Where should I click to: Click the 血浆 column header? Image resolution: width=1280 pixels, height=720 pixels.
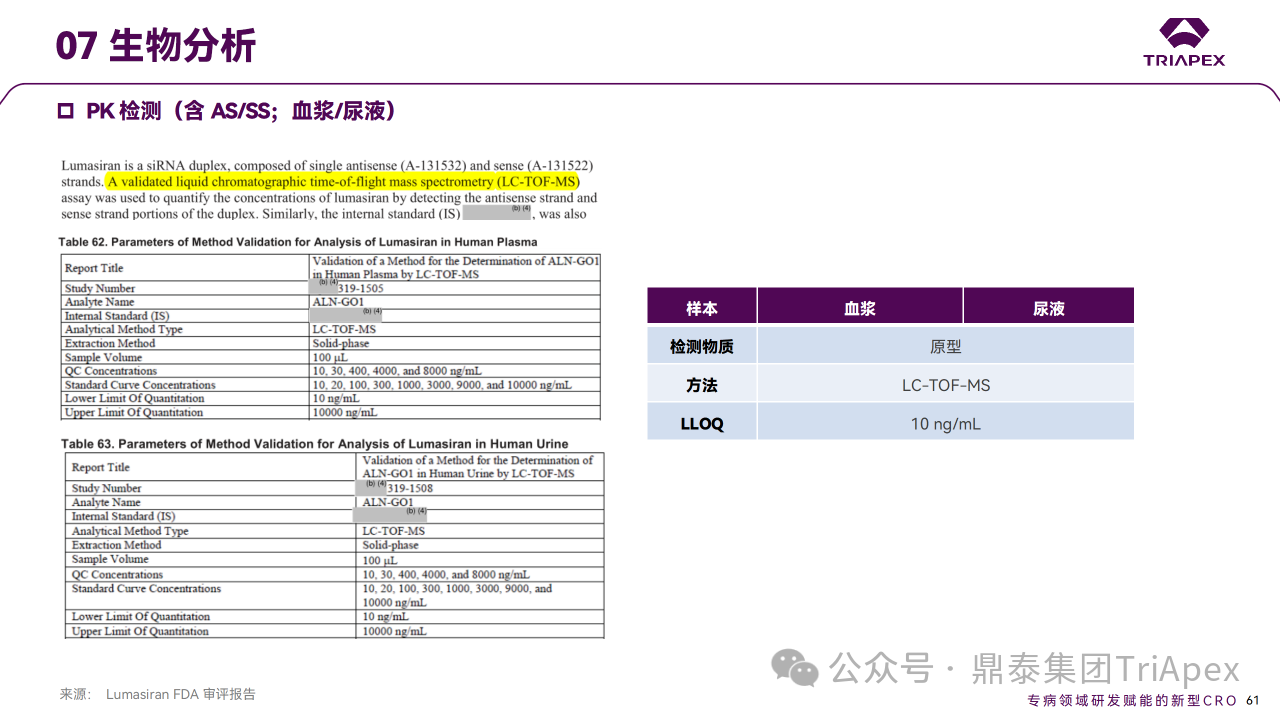tap(859, 308)
